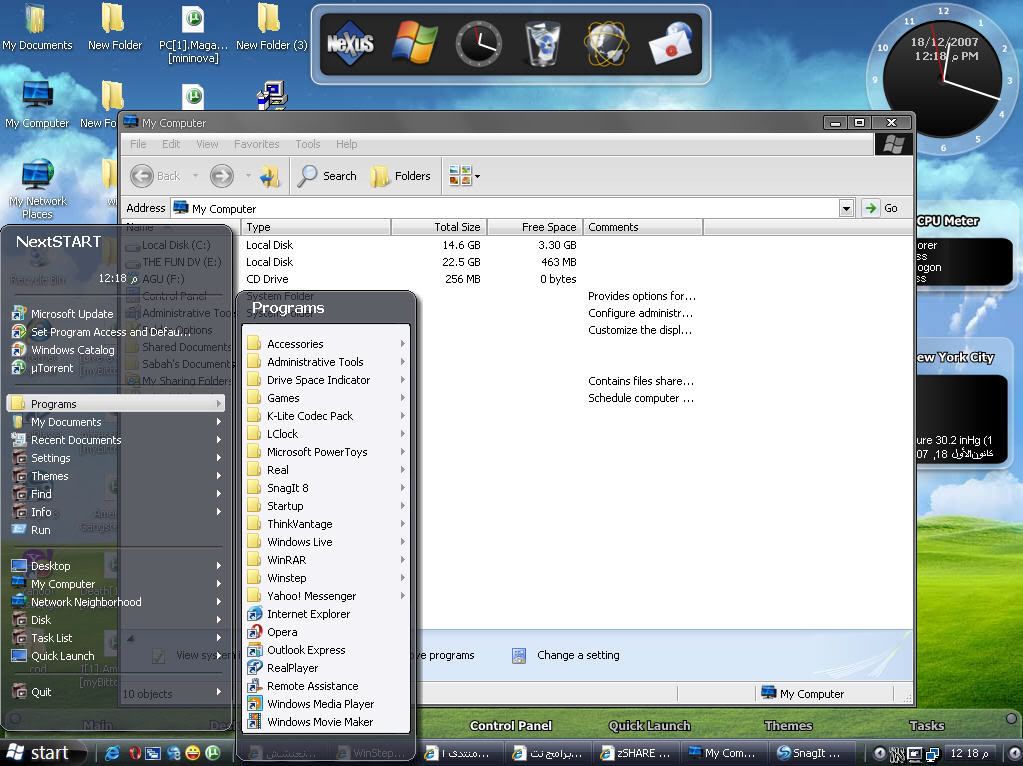
Task: Open the Nexus logo icon in dock
Action: (350, 44)
